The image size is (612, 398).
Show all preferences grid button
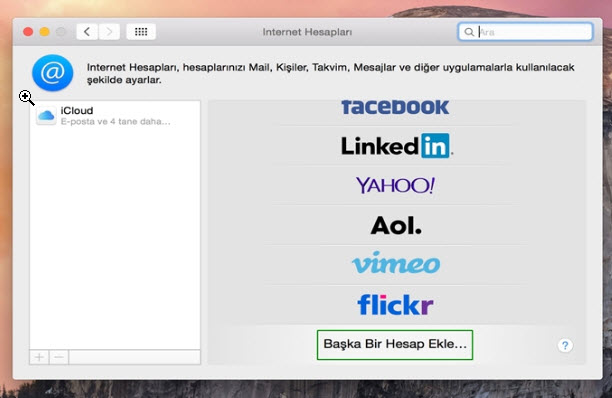pyautogui.click(x=141, y=32)
